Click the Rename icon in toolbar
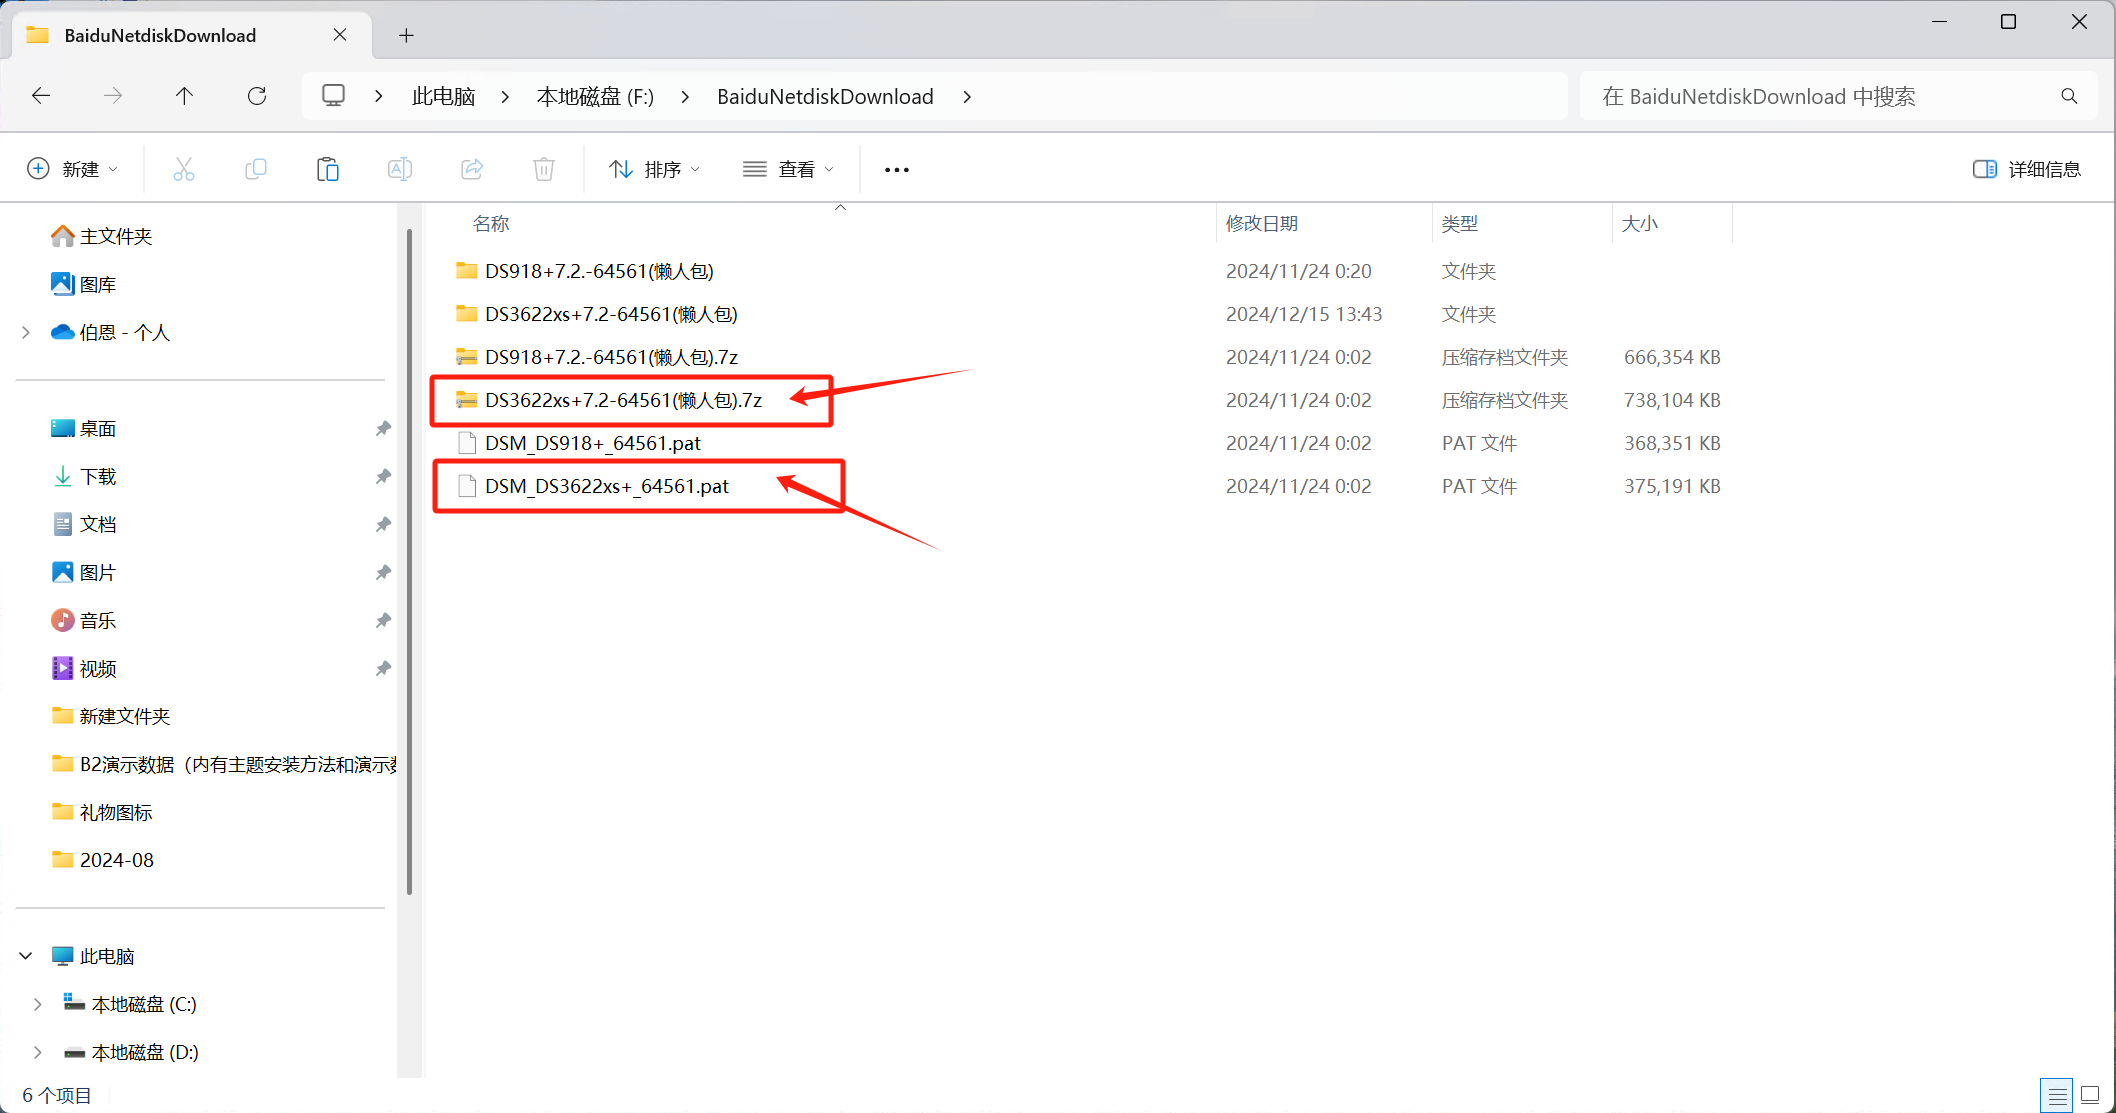Viewport: 2116px width, 1113px height. 400,169
